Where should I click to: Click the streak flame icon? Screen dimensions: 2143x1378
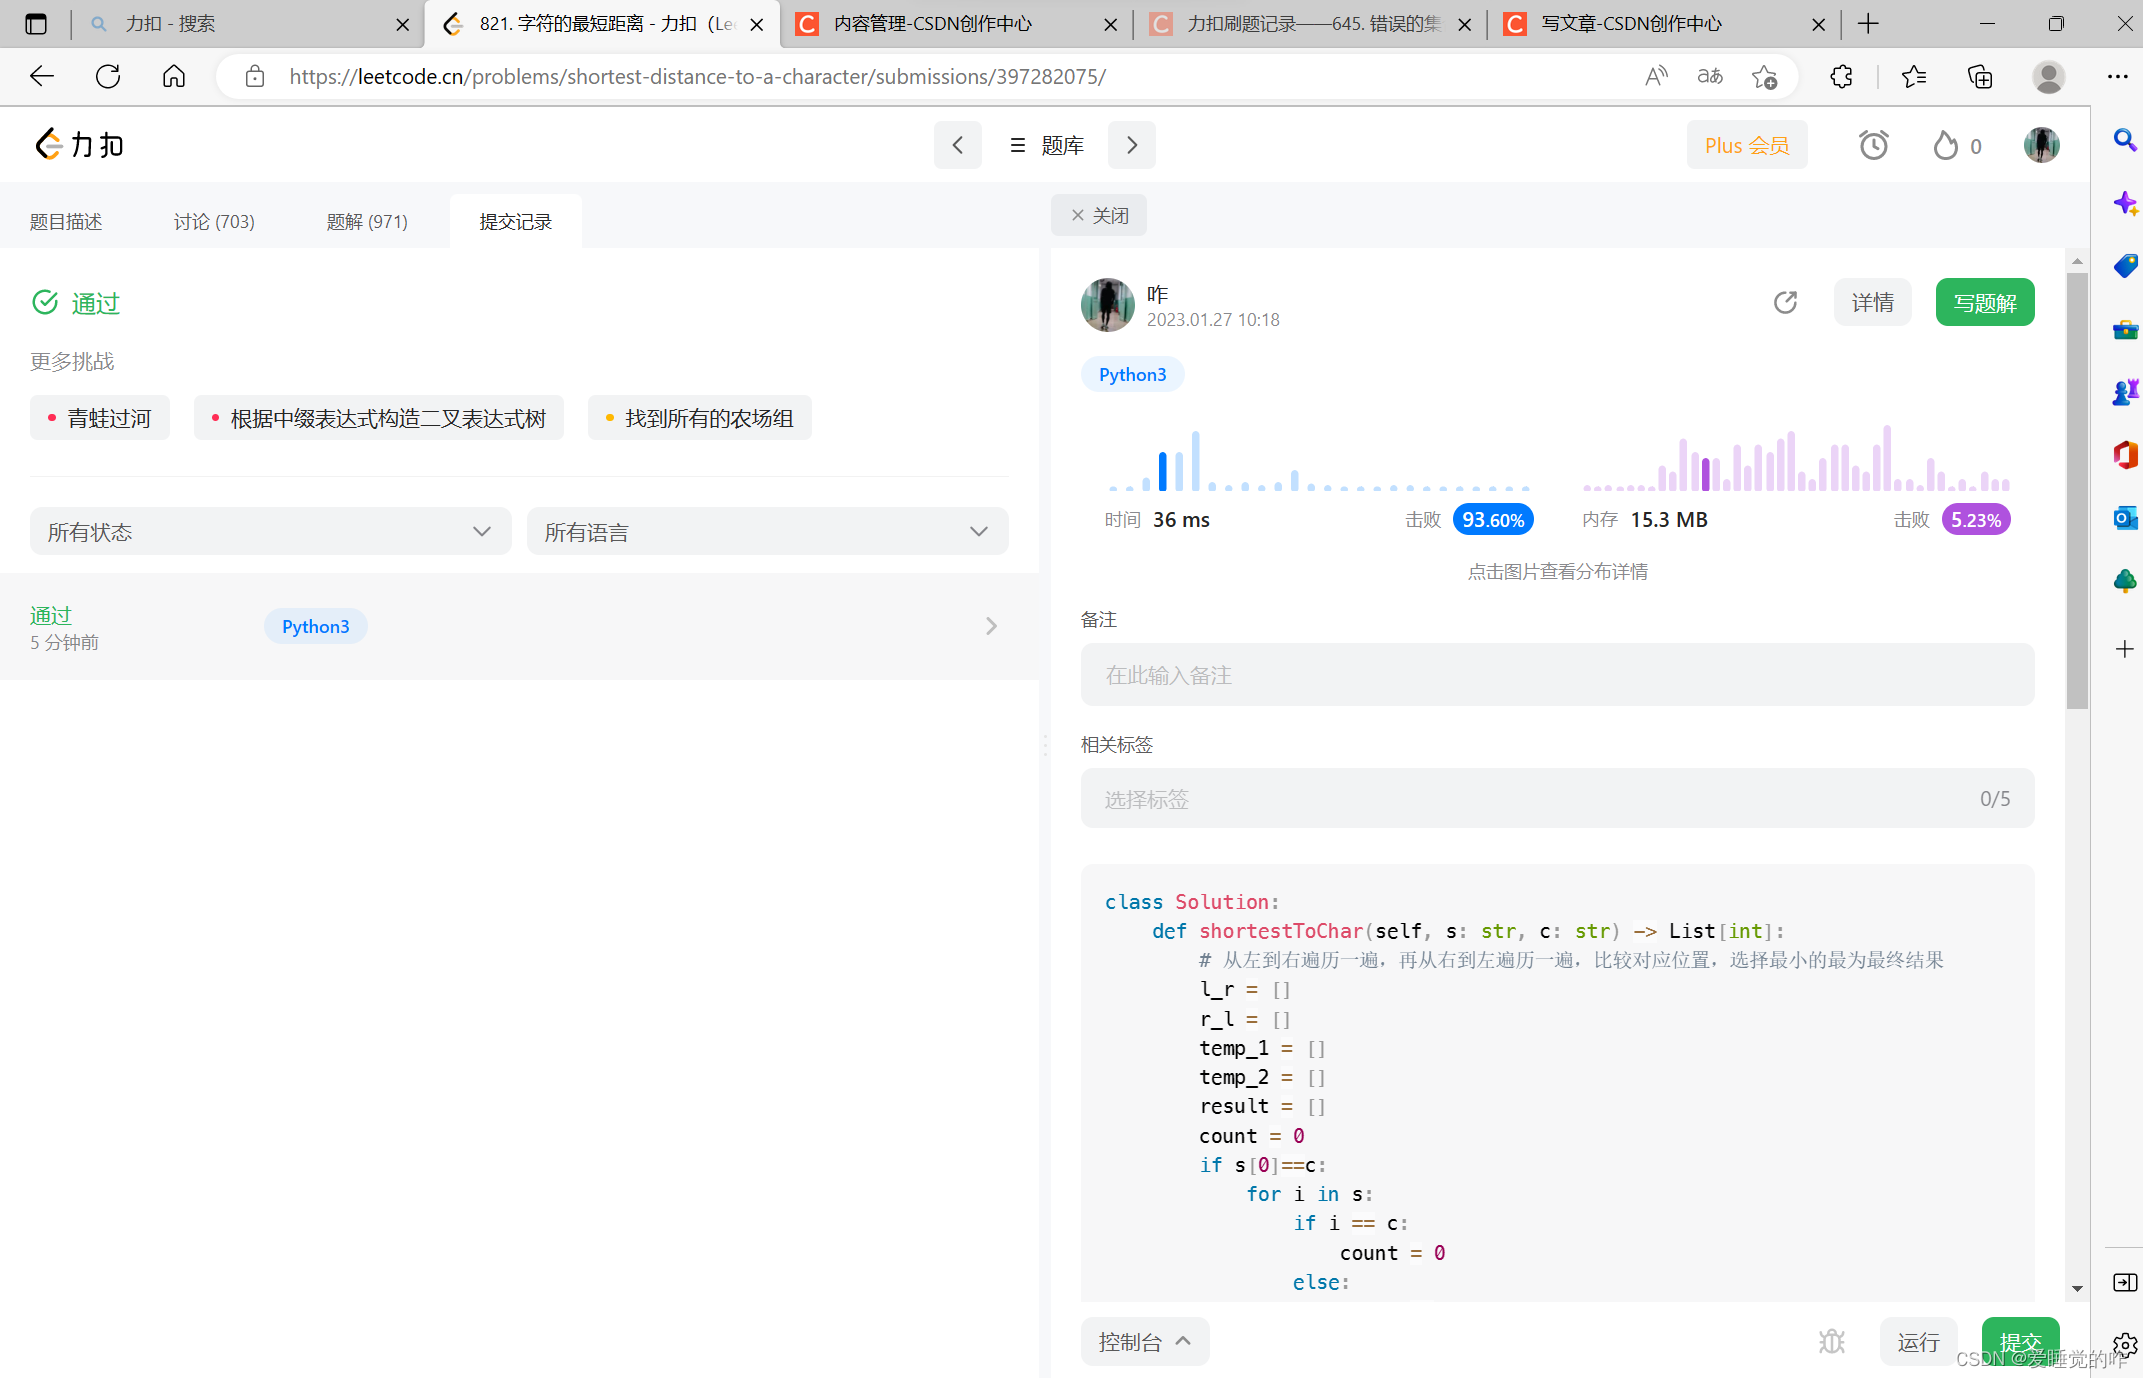click(x=1945, y=145)
